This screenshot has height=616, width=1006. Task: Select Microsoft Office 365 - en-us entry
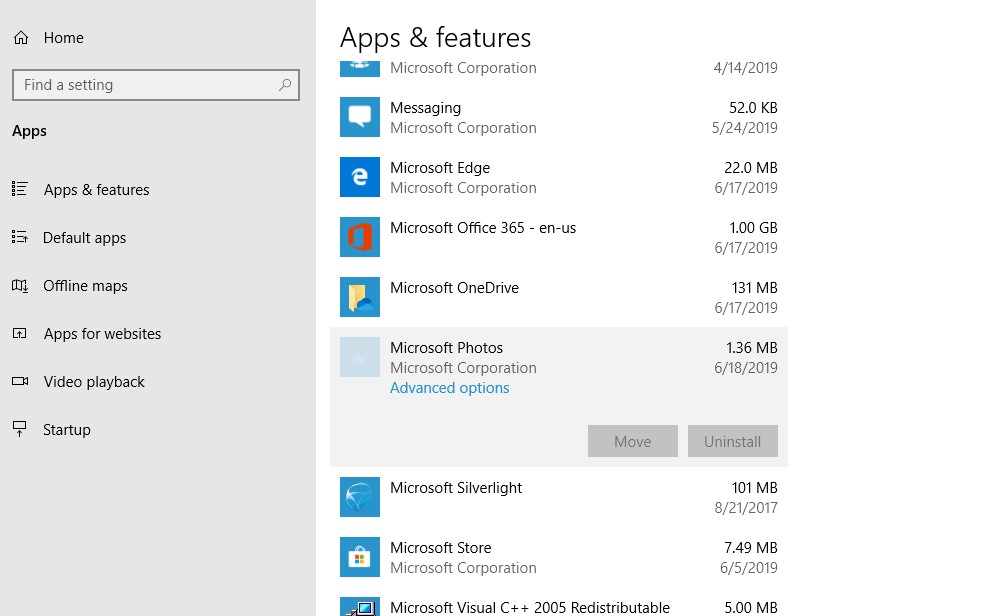483,228
